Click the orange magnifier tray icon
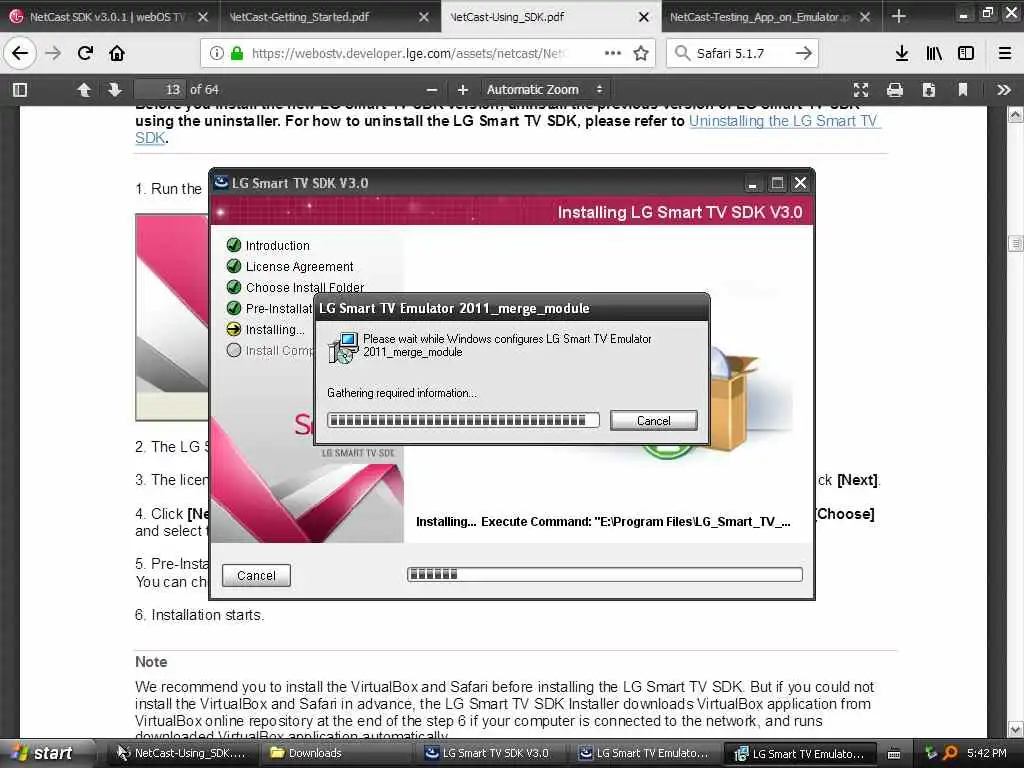The height and width of the screenshot is (768, 1024). coord(950,753)
